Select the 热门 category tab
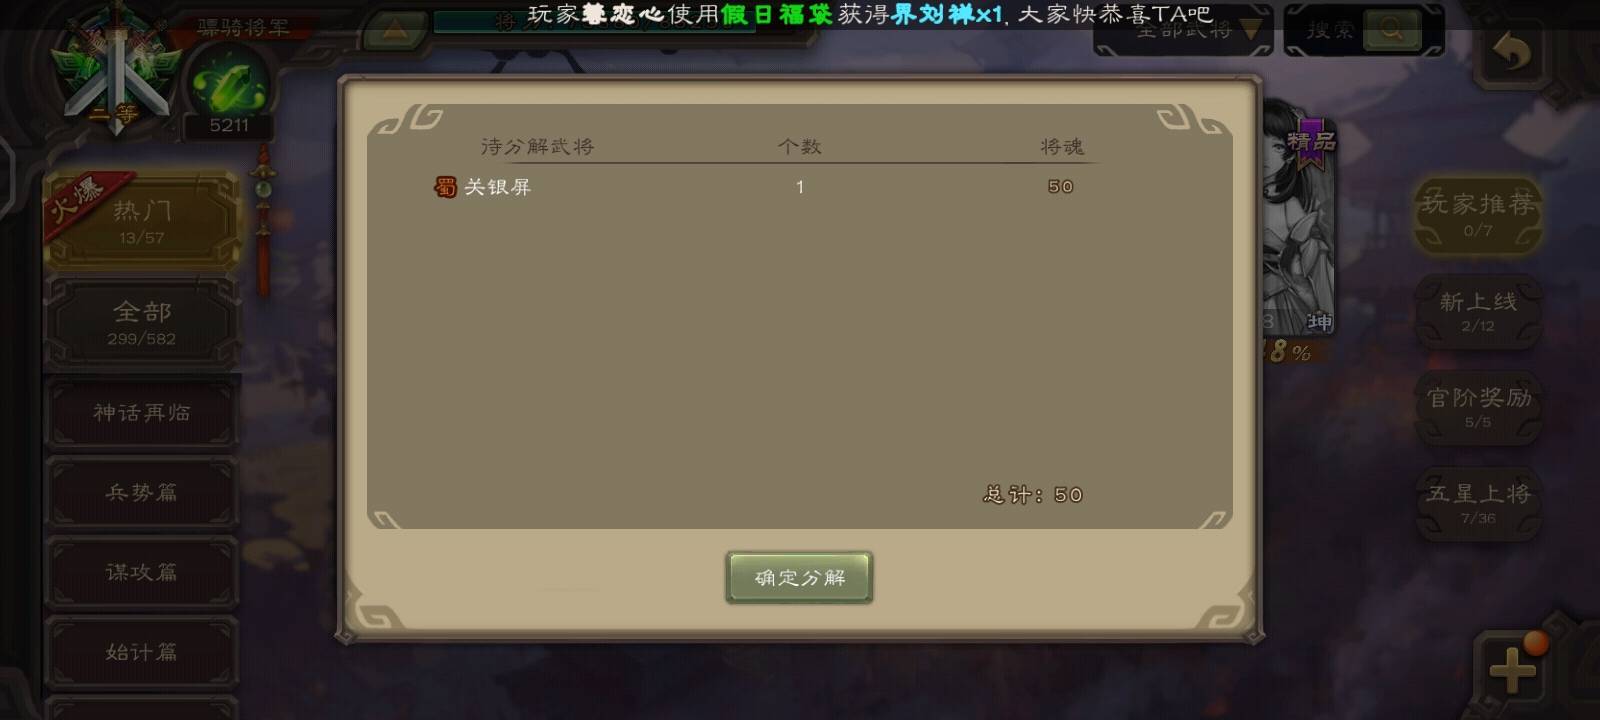The height and width of the screenshot is (720, 1600). click(x=141, y=220)
